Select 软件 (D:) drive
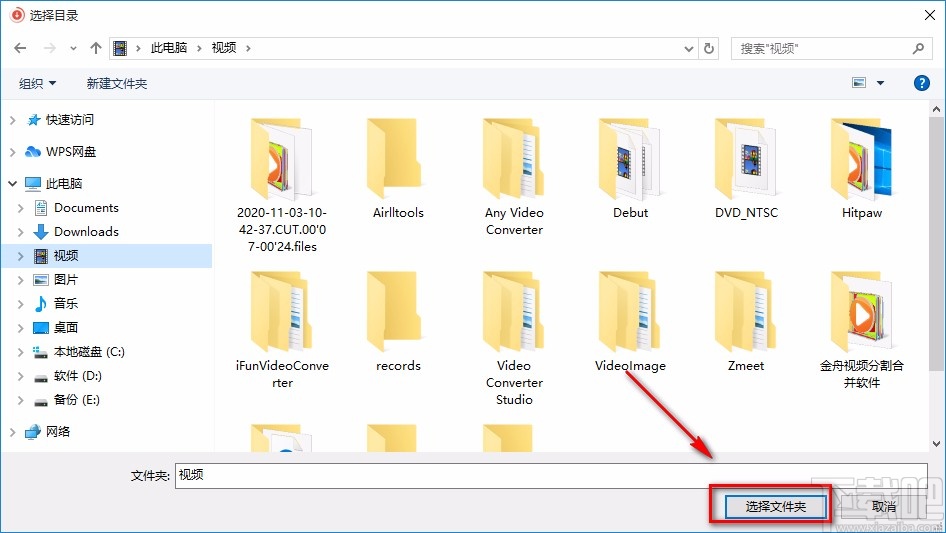 click(77, 376)
